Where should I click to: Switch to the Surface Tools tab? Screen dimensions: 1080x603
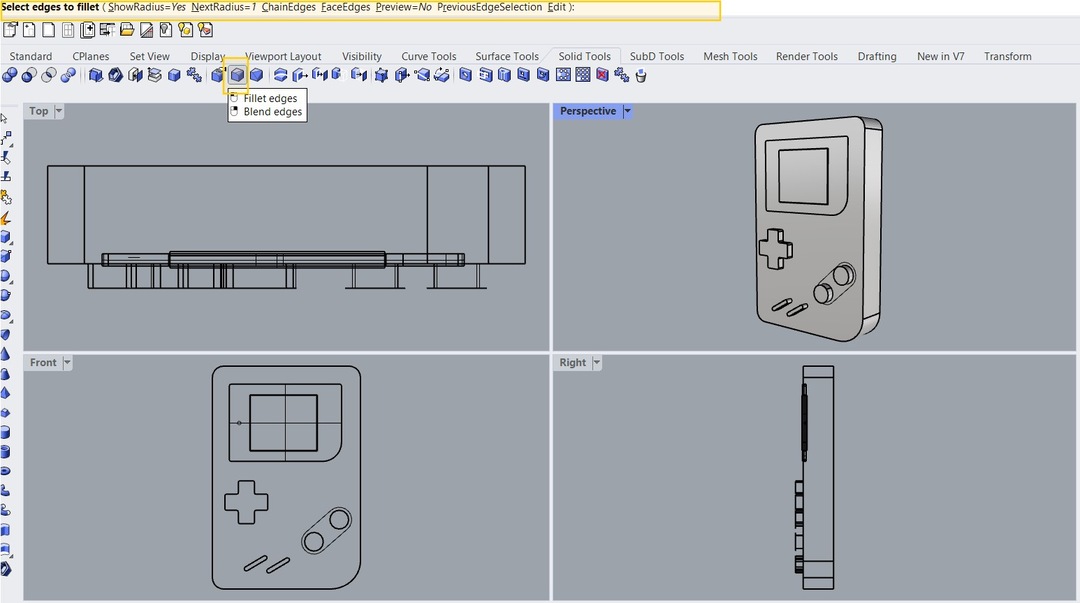[x=507, y=57]
